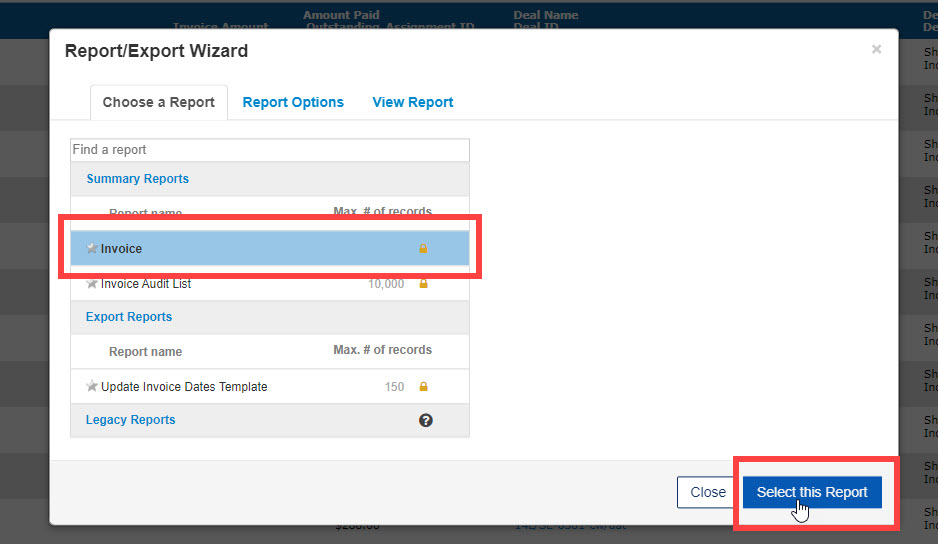The image size is (938, 544).
Task: Expand the Summary Reports section
Action: pos(137,179)
